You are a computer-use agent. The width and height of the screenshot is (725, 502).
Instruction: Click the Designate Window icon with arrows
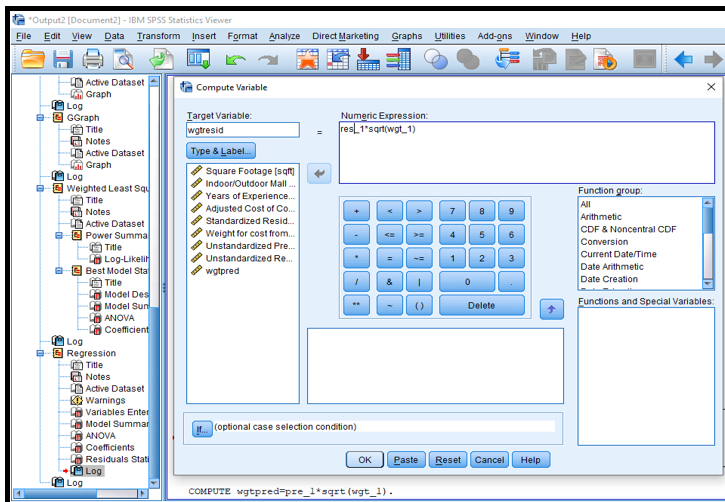[x=507, y=59]
